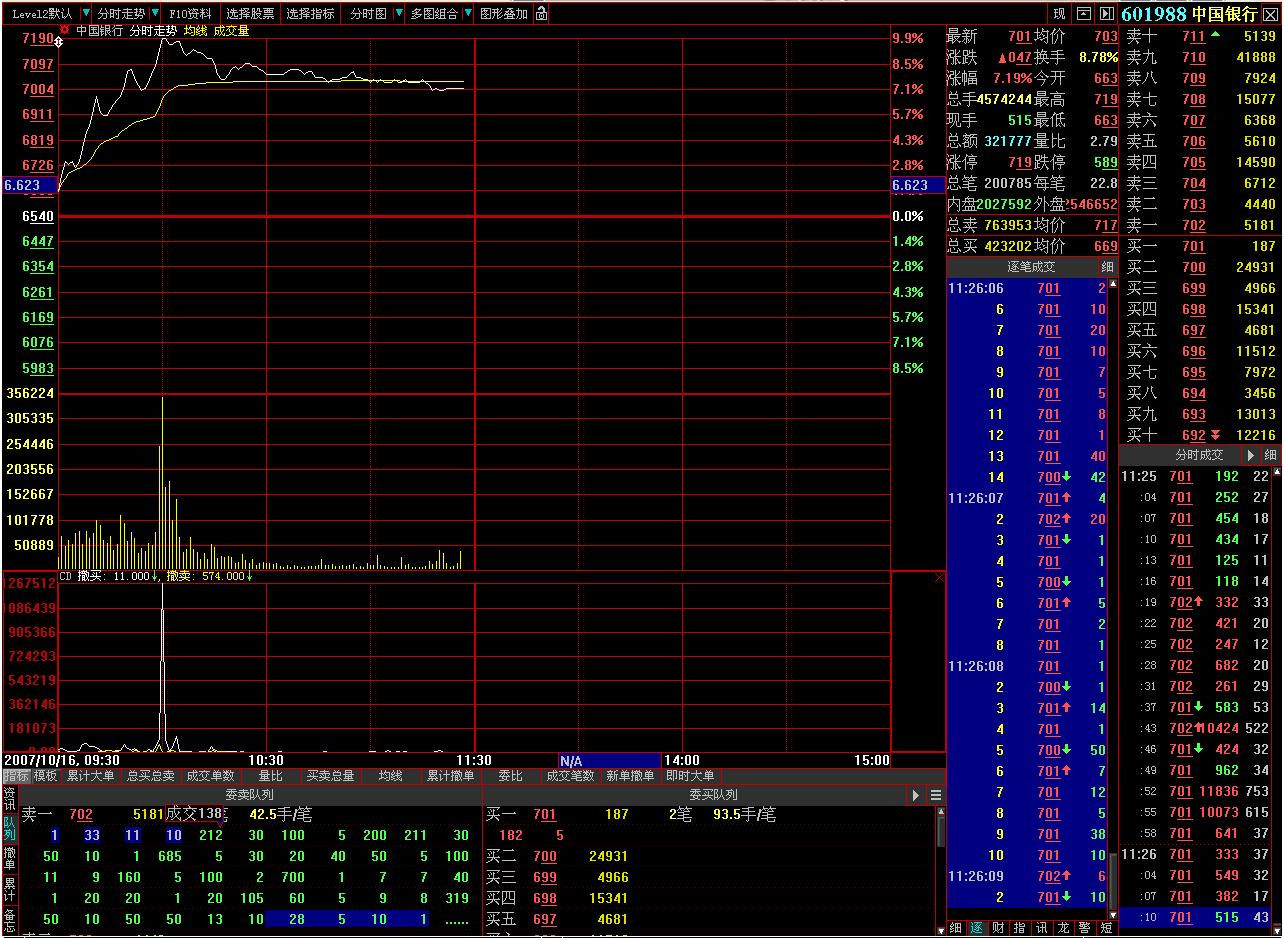
Task: Click the 分时图 toolbar button
Action: tap(368, 14)
